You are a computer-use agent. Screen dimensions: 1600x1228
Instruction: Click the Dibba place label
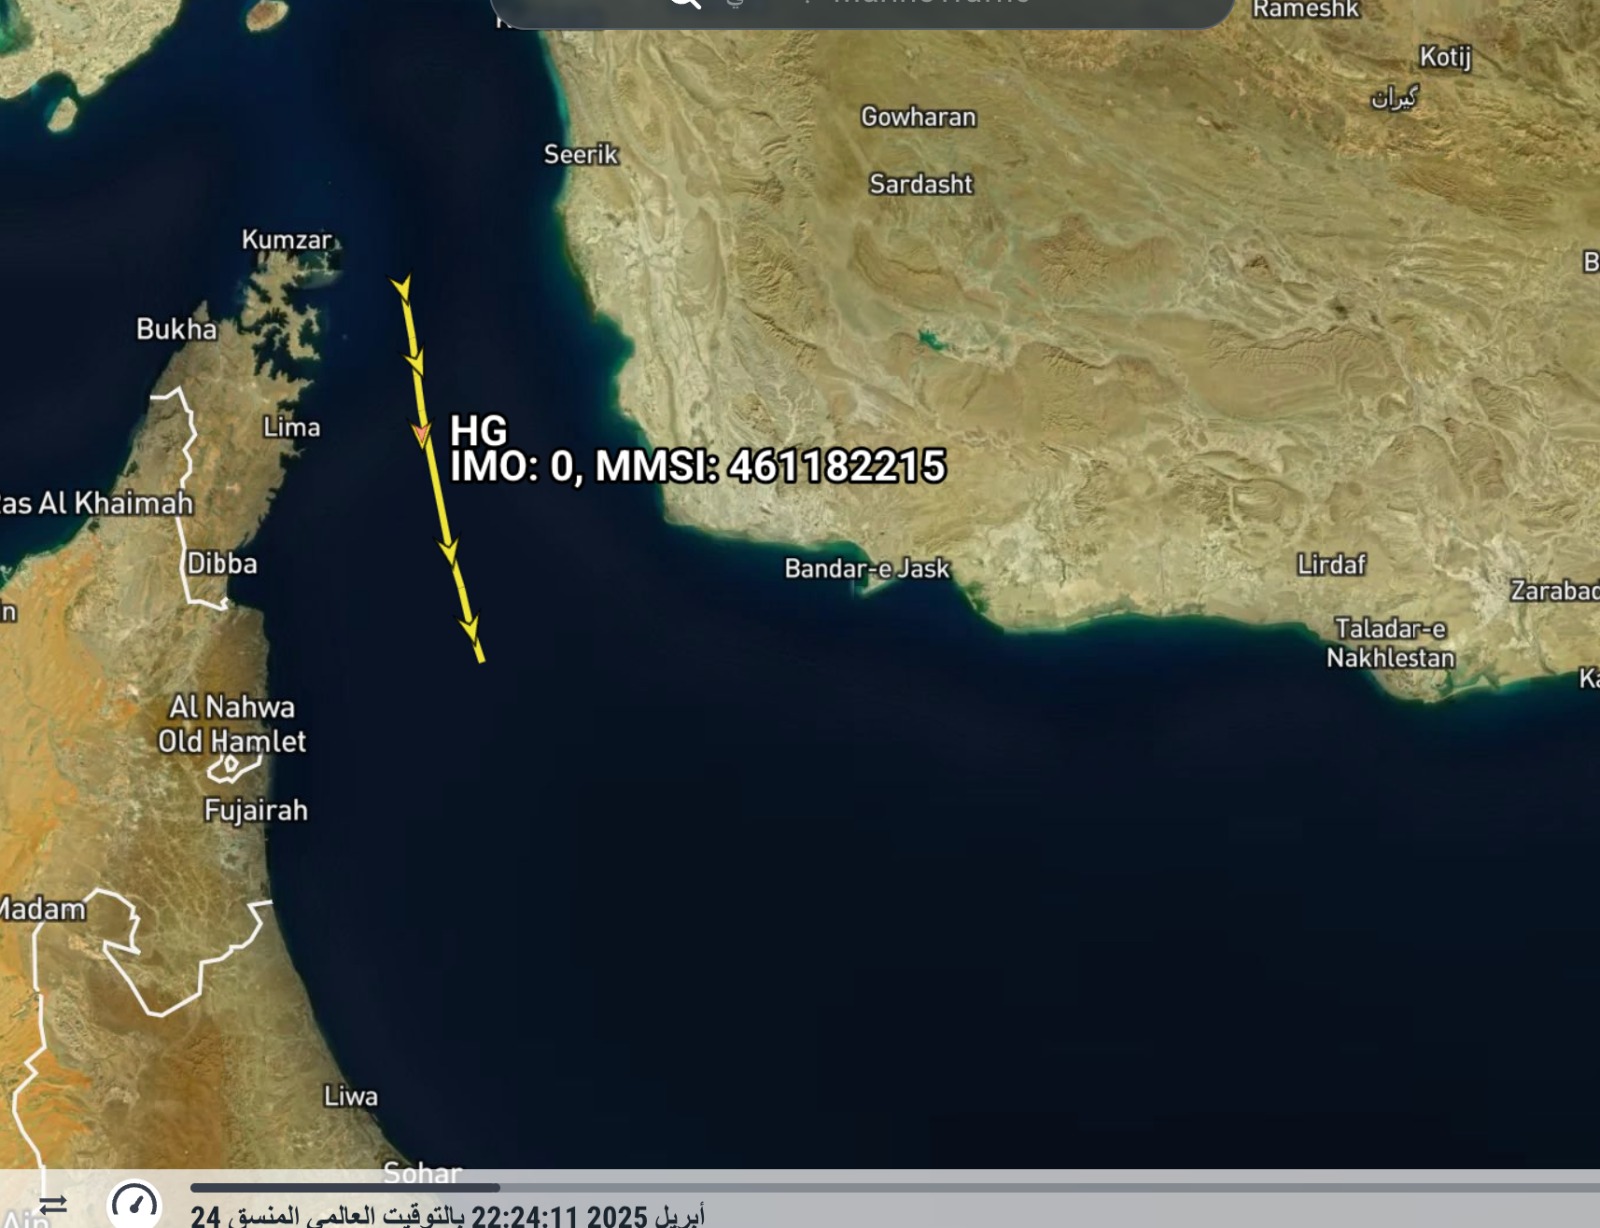pos(222,563)
